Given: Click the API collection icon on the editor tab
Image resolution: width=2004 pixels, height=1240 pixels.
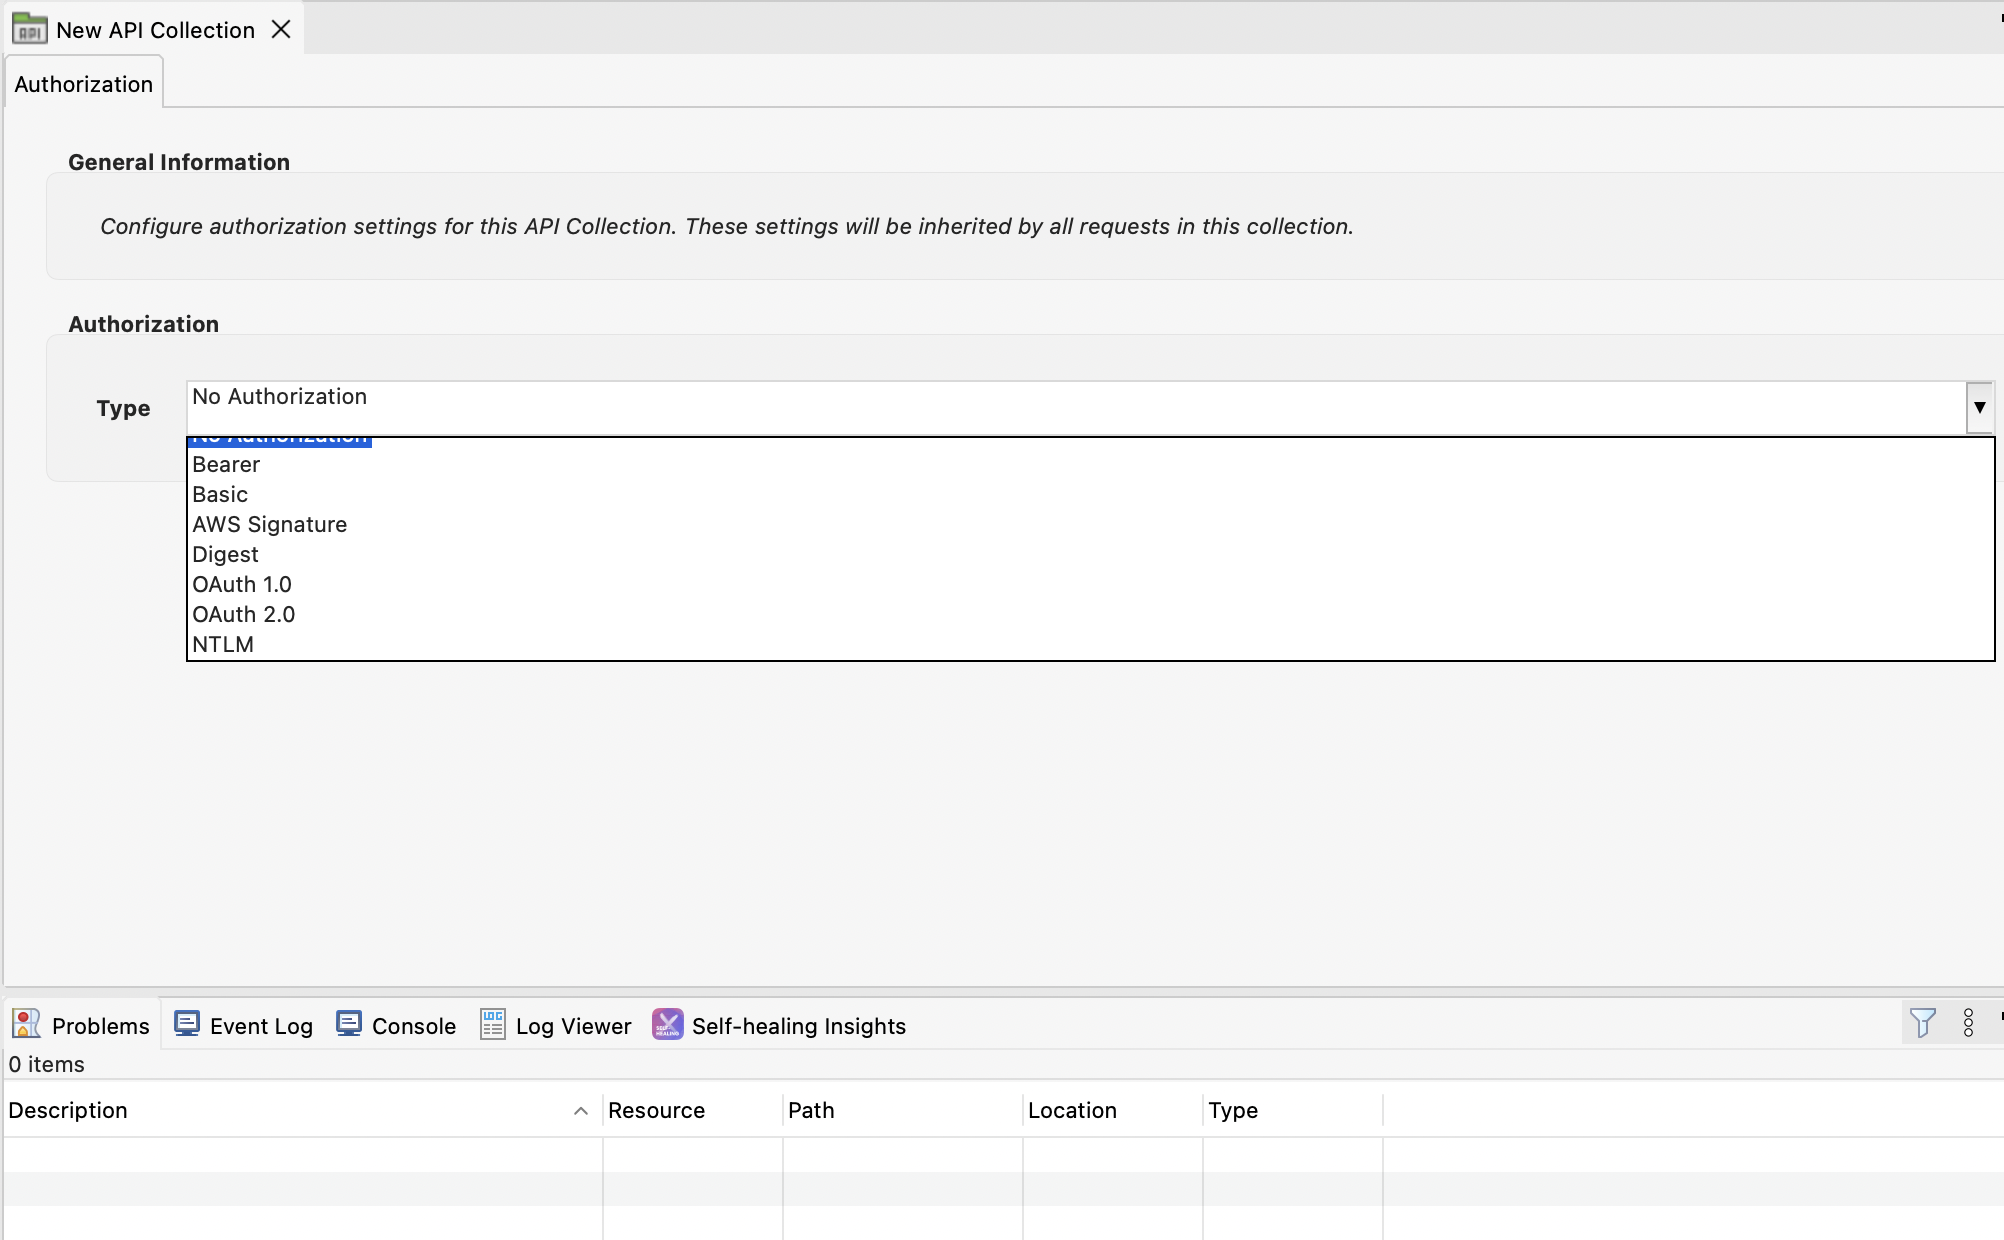Looking at the screenshot, I should 29,28.
